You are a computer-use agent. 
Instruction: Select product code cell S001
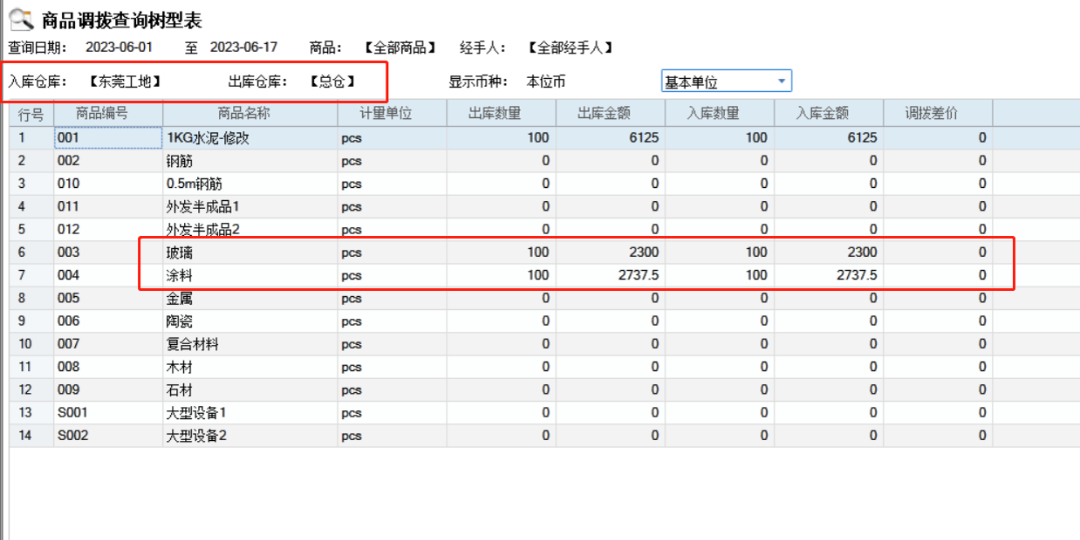pos(74,413)
